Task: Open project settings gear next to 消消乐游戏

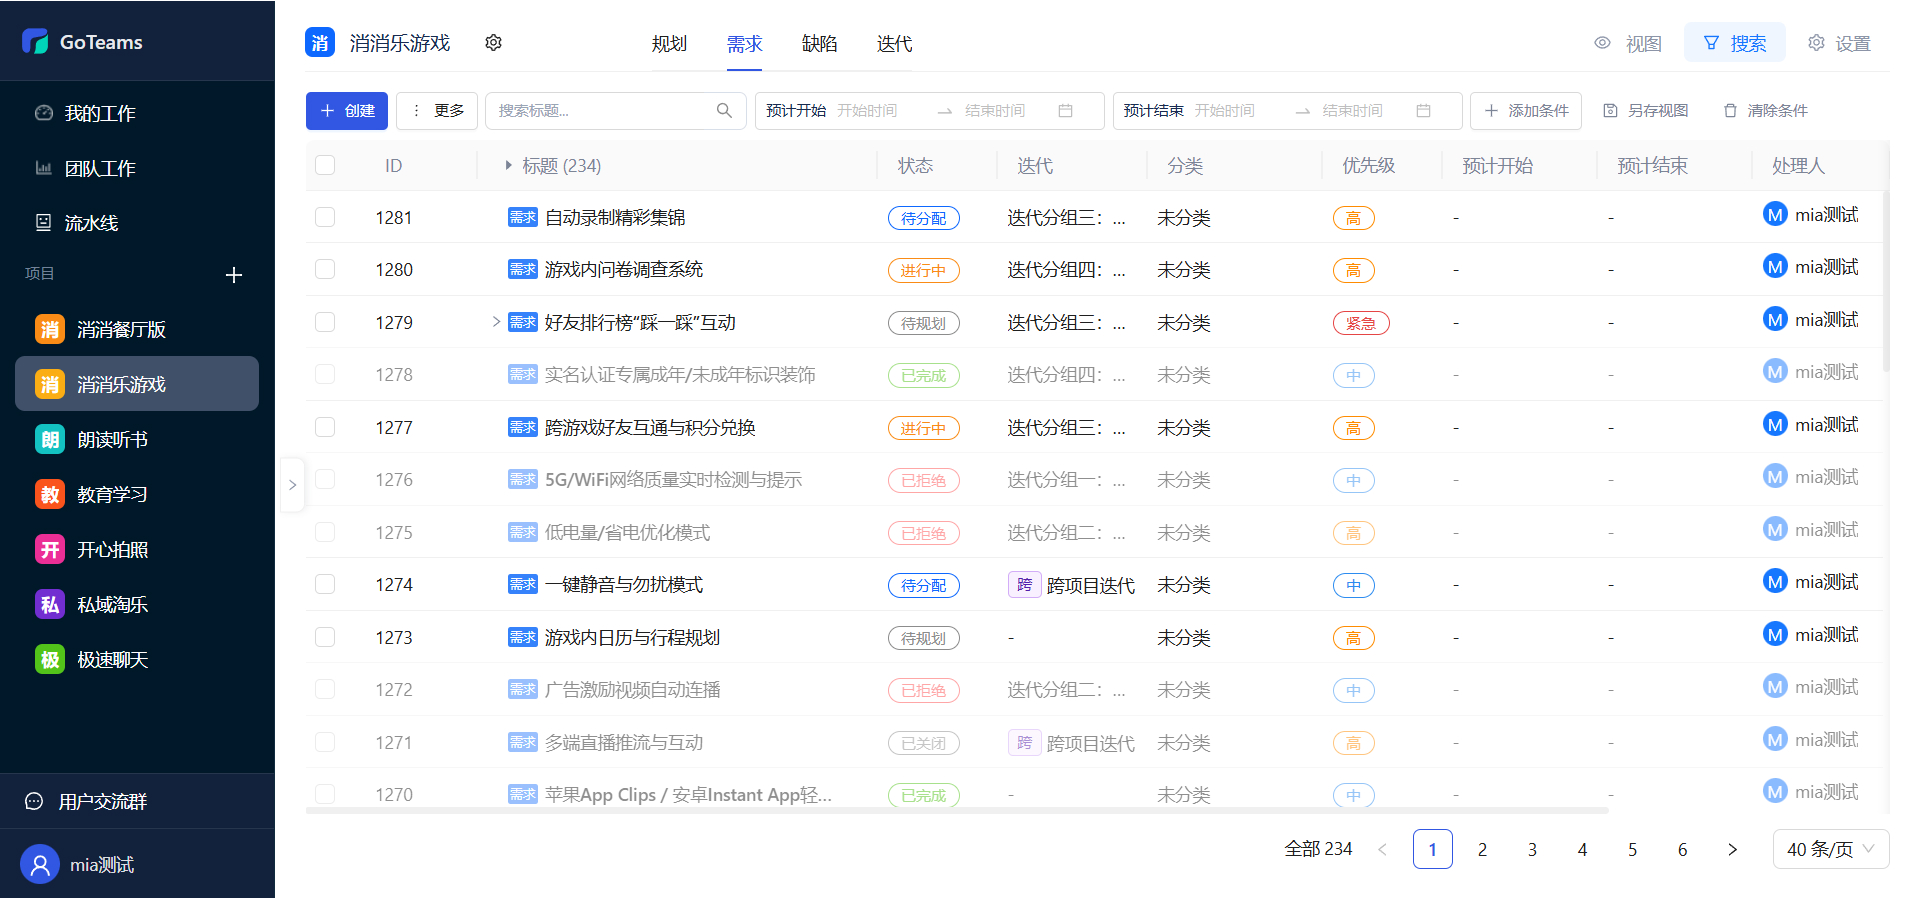Action: click(493, 43)
